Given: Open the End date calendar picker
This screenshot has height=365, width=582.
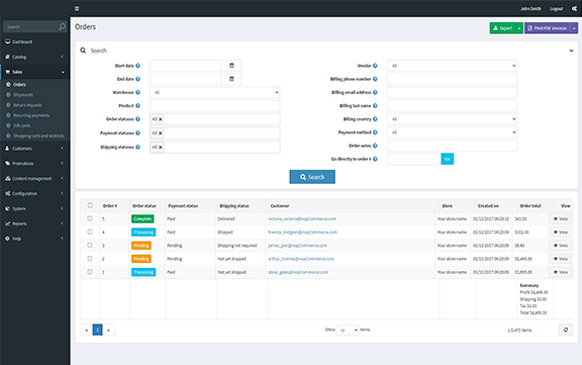Looking at the screenshot, I should point(232,79).
